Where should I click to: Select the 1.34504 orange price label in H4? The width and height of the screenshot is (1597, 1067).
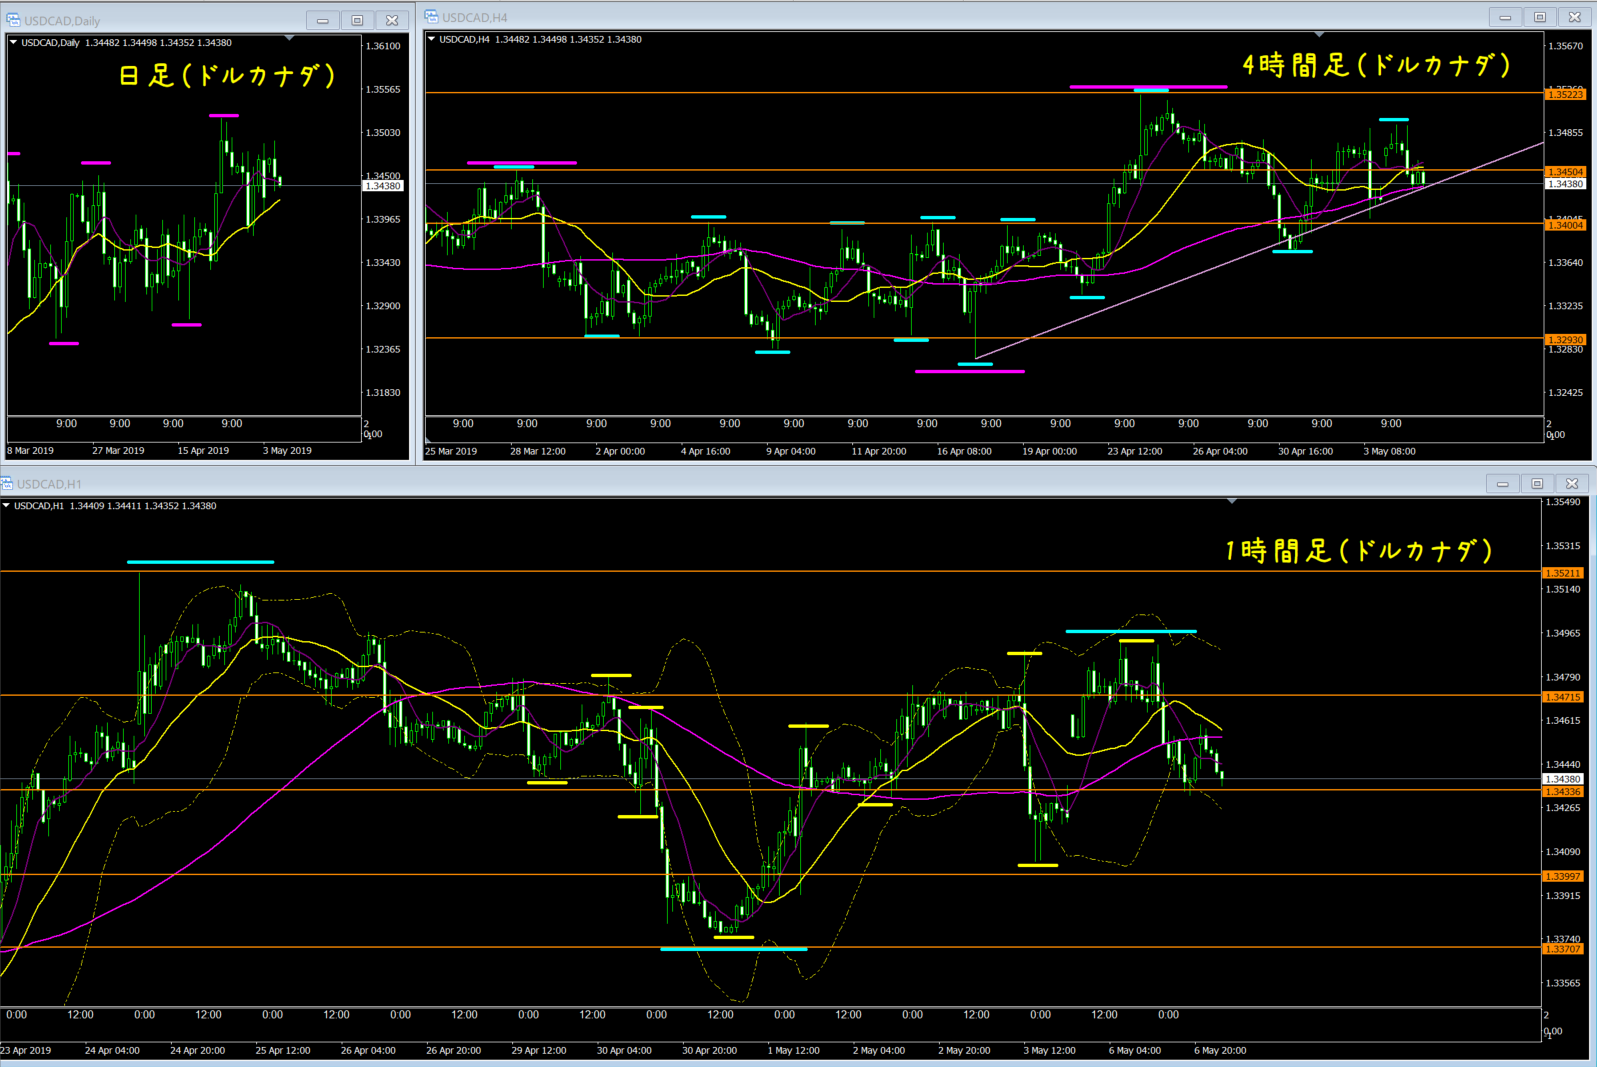pos(1565,172)
